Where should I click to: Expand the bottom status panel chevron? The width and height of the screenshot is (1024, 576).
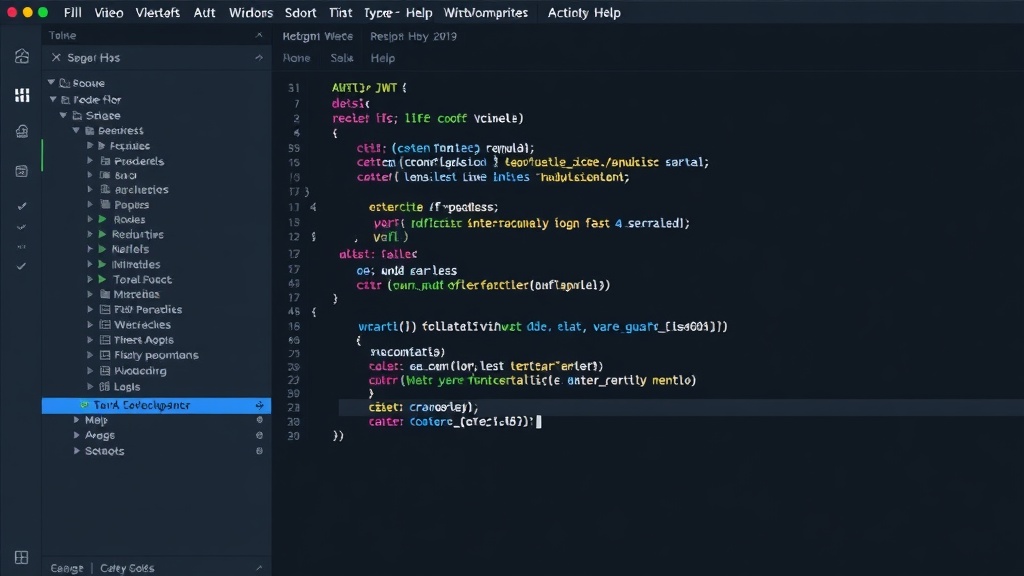[x=259, y=568]
